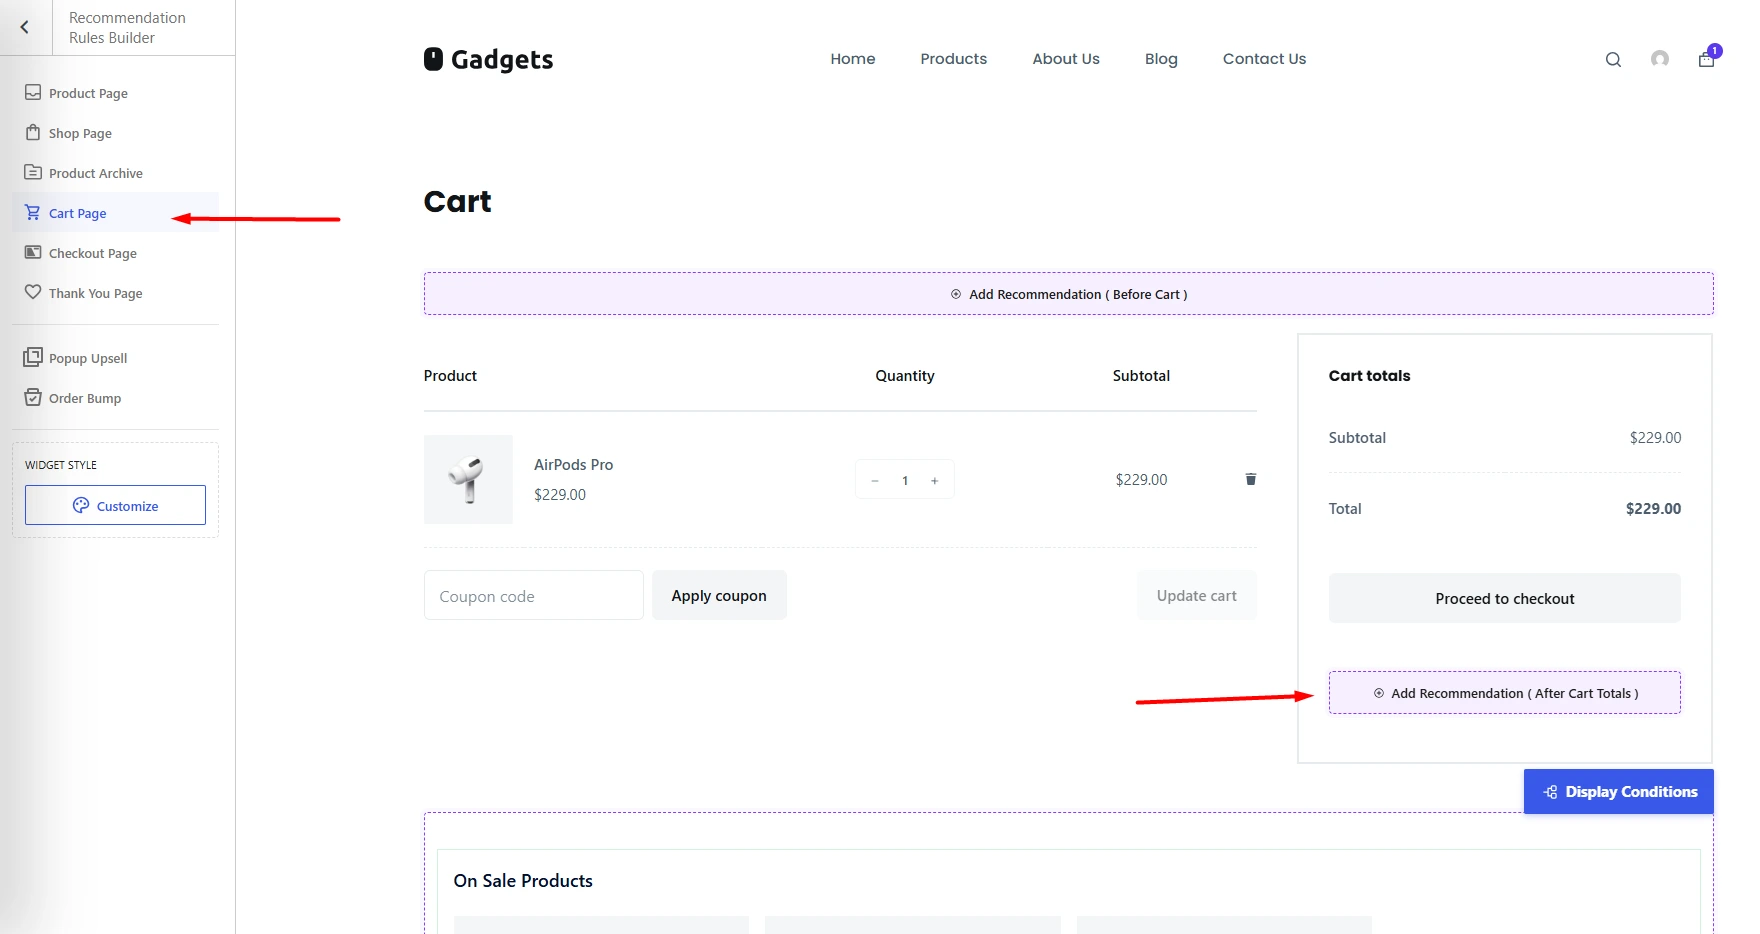Click the AirPods Pro quantity field

(x=905, y=481)
